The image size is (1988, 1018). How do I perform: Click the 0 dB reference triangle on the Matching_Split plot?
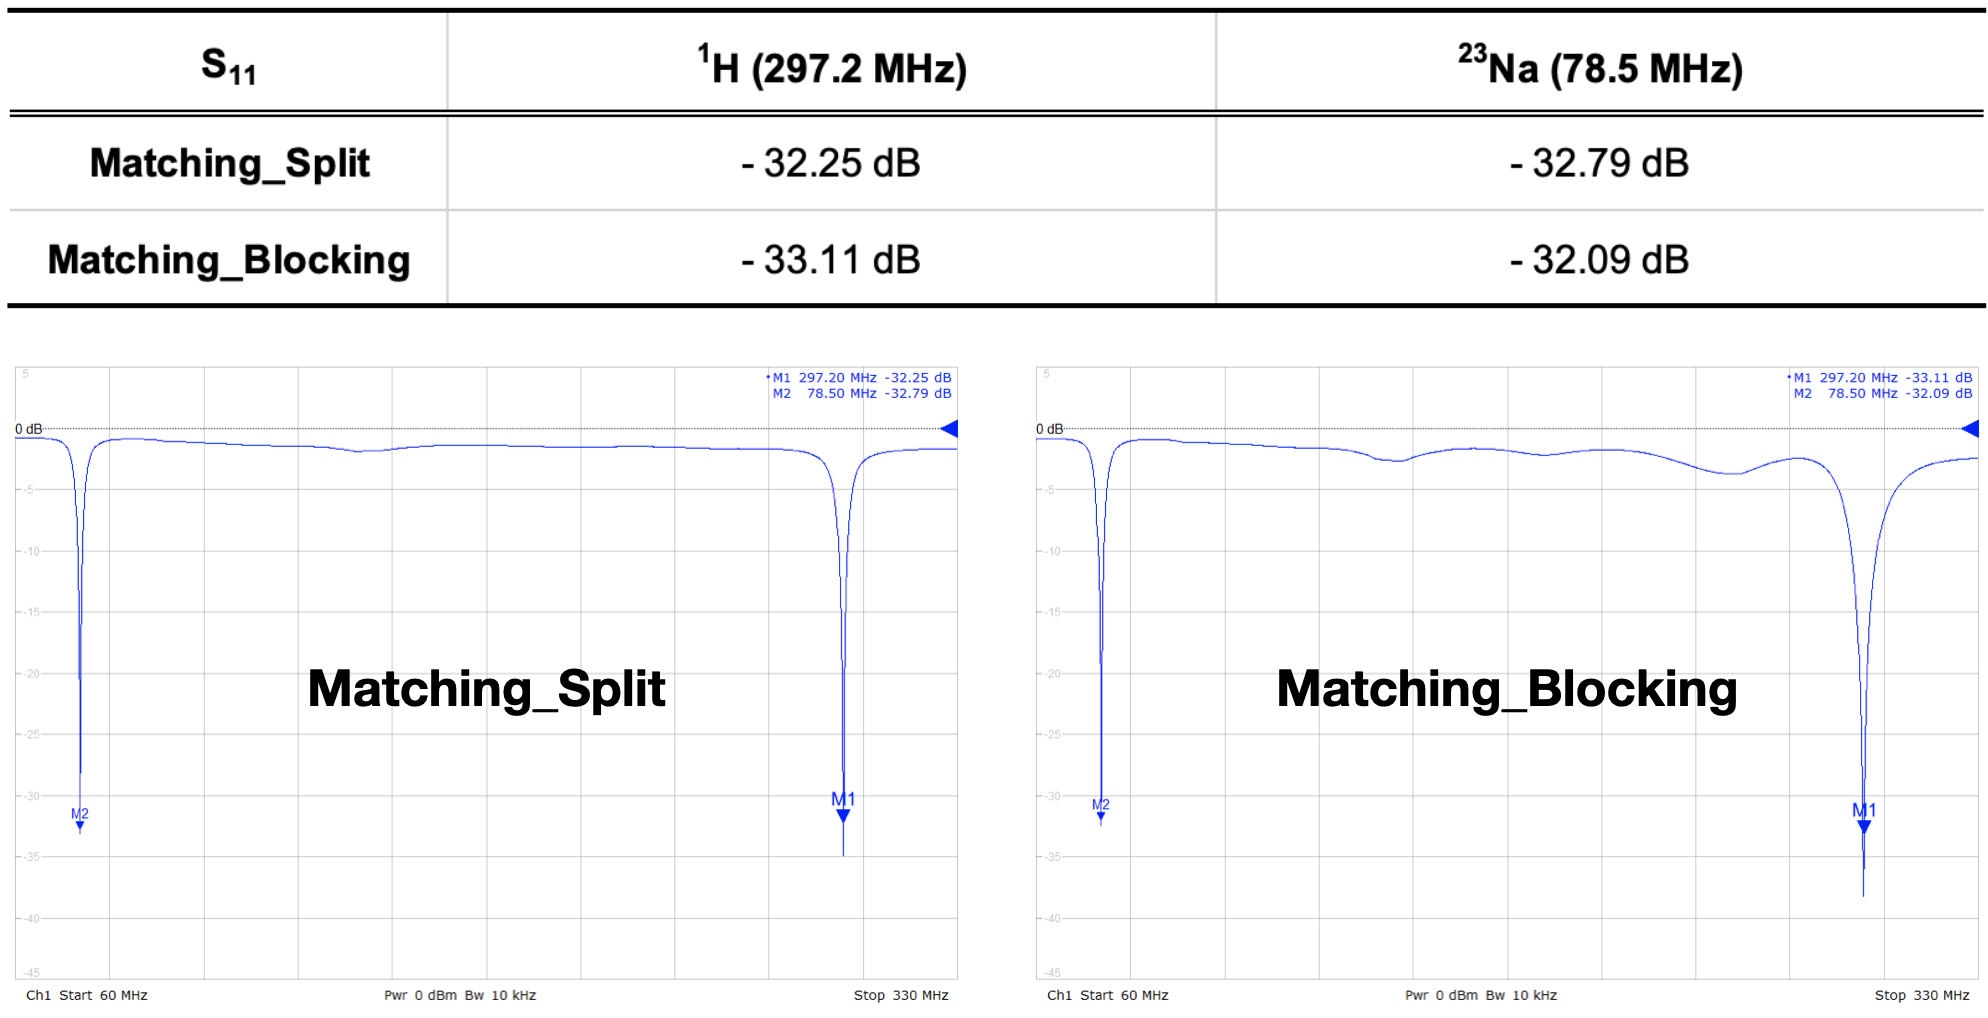[x=949, y=429]
